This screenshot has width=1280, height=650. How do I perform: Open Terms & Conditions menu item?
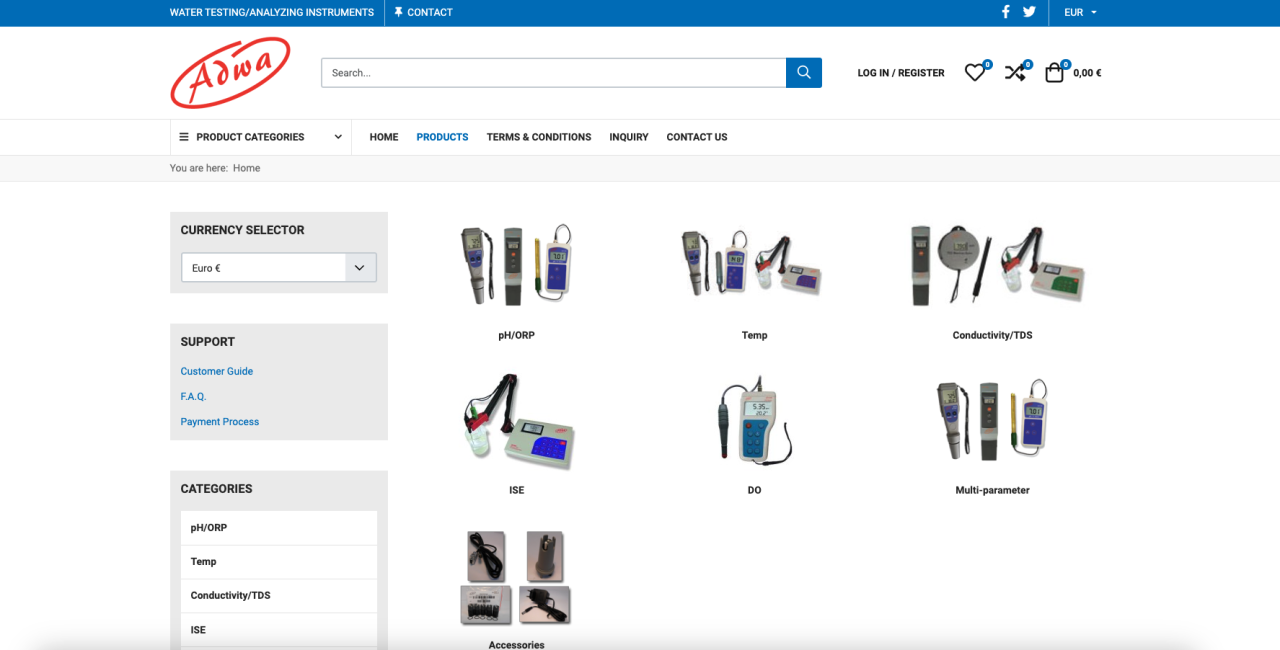click(539, 137)
